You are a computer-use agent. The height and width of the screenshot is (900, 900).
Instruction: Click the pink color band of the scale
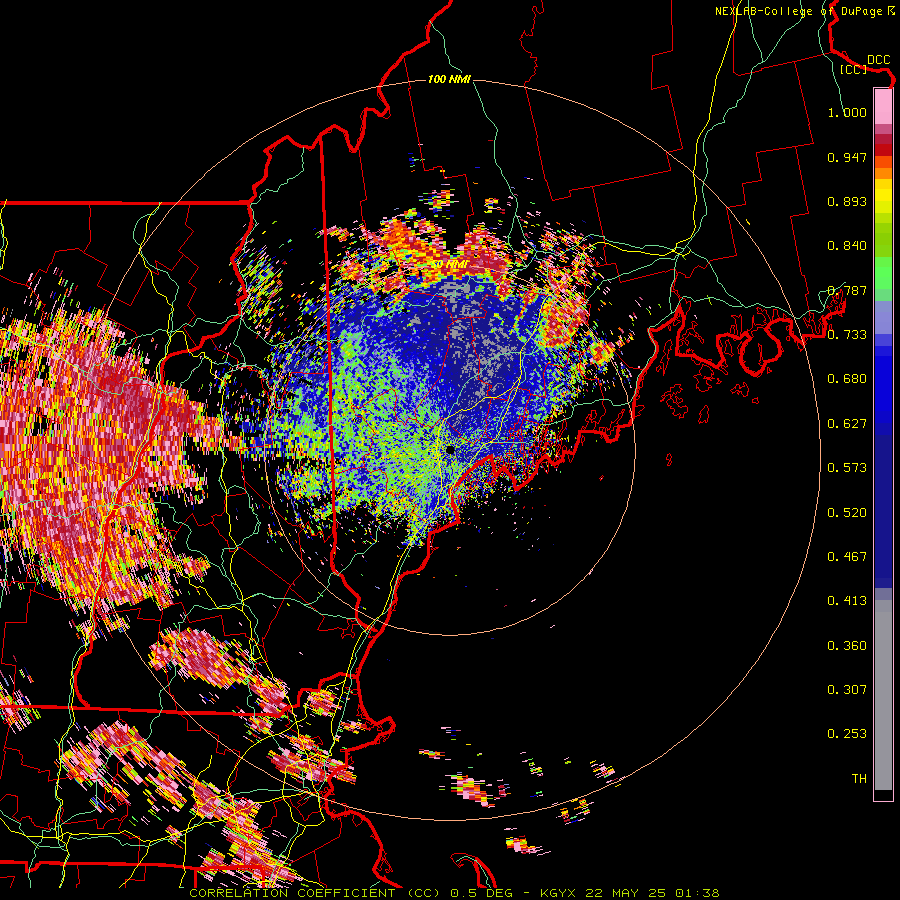coord(883,107)
